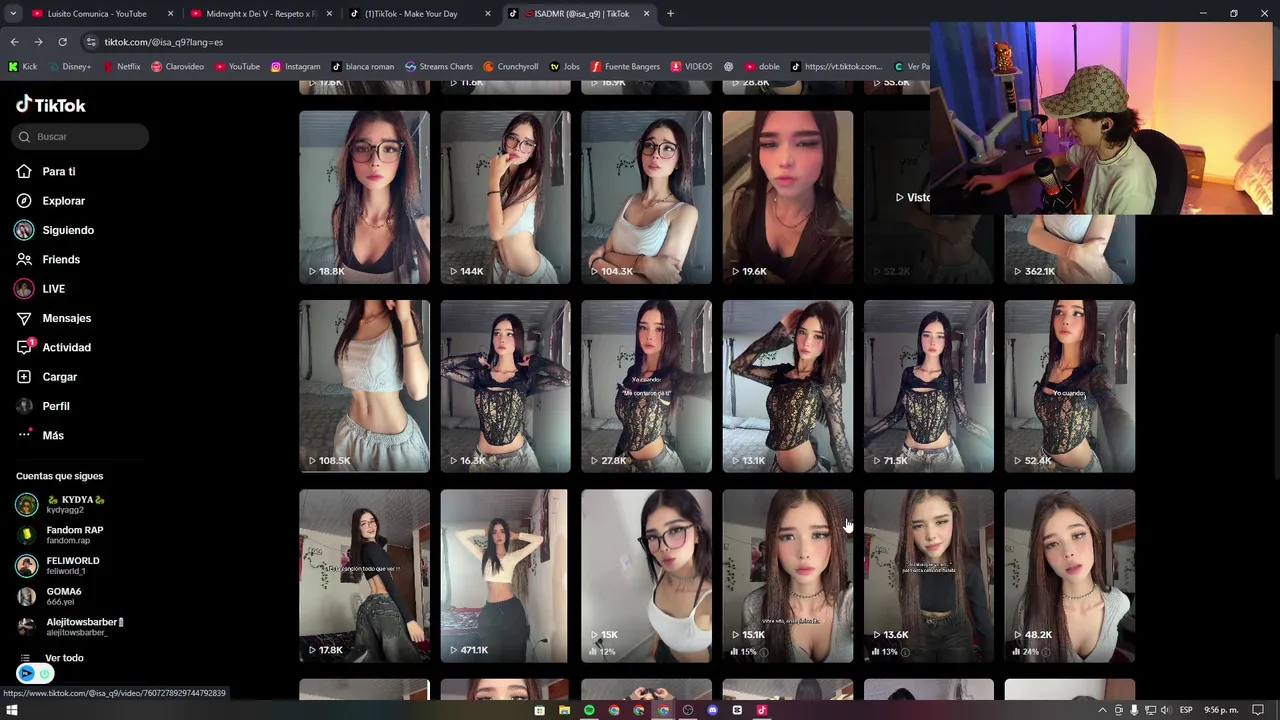Screen dimensions: 1280x720
Task: Open the video with 27.8K views
Action: [646, 386]
